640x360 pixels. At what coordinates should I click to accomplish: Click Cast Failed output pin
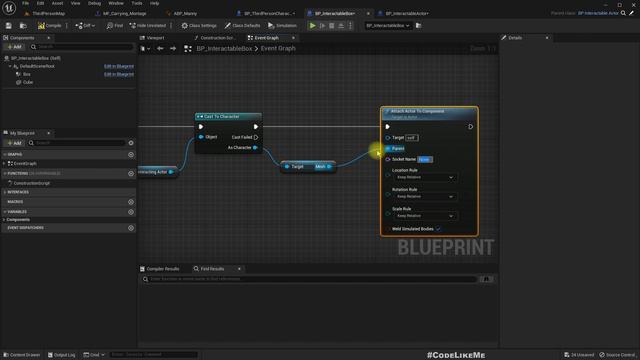tap(256, 137)
